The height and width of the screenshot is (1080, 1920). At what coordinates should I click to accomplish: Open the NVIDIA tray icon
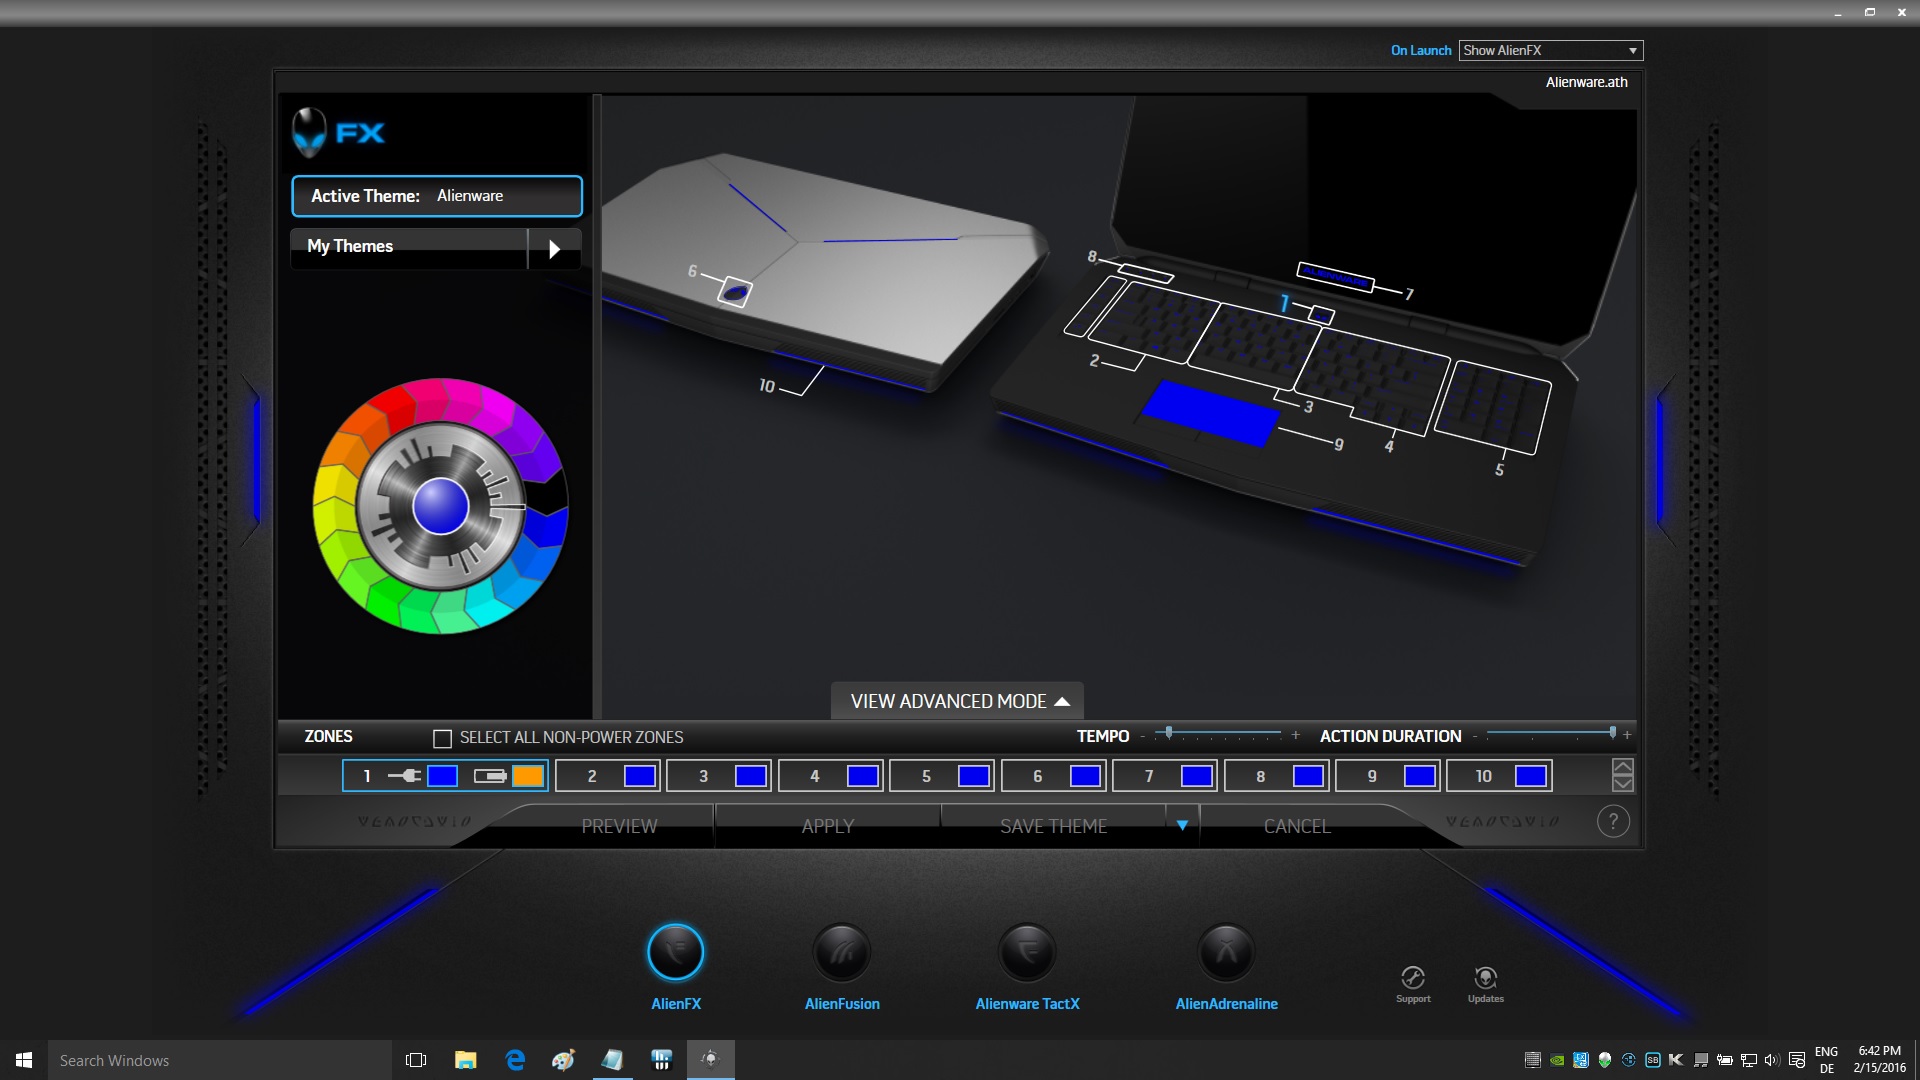1557,1060
